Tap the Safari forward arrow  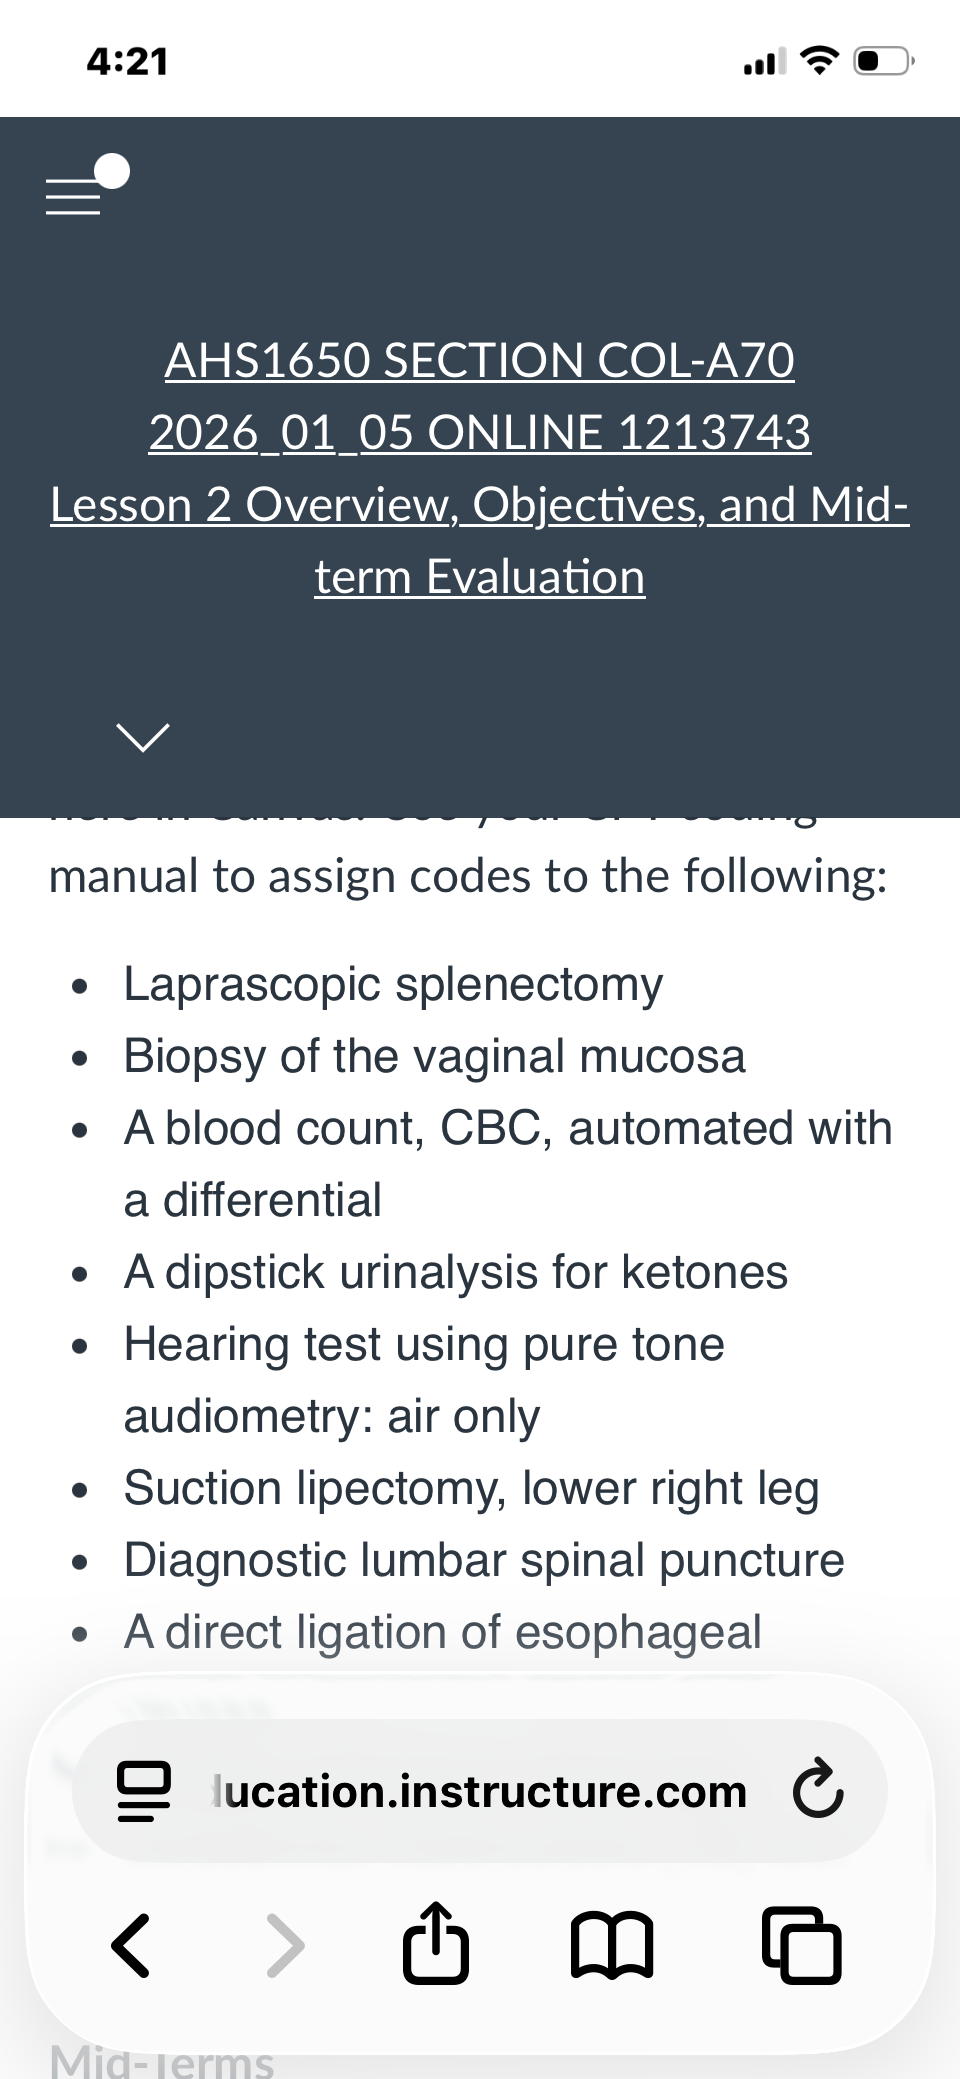click(x=286, y=1946)
